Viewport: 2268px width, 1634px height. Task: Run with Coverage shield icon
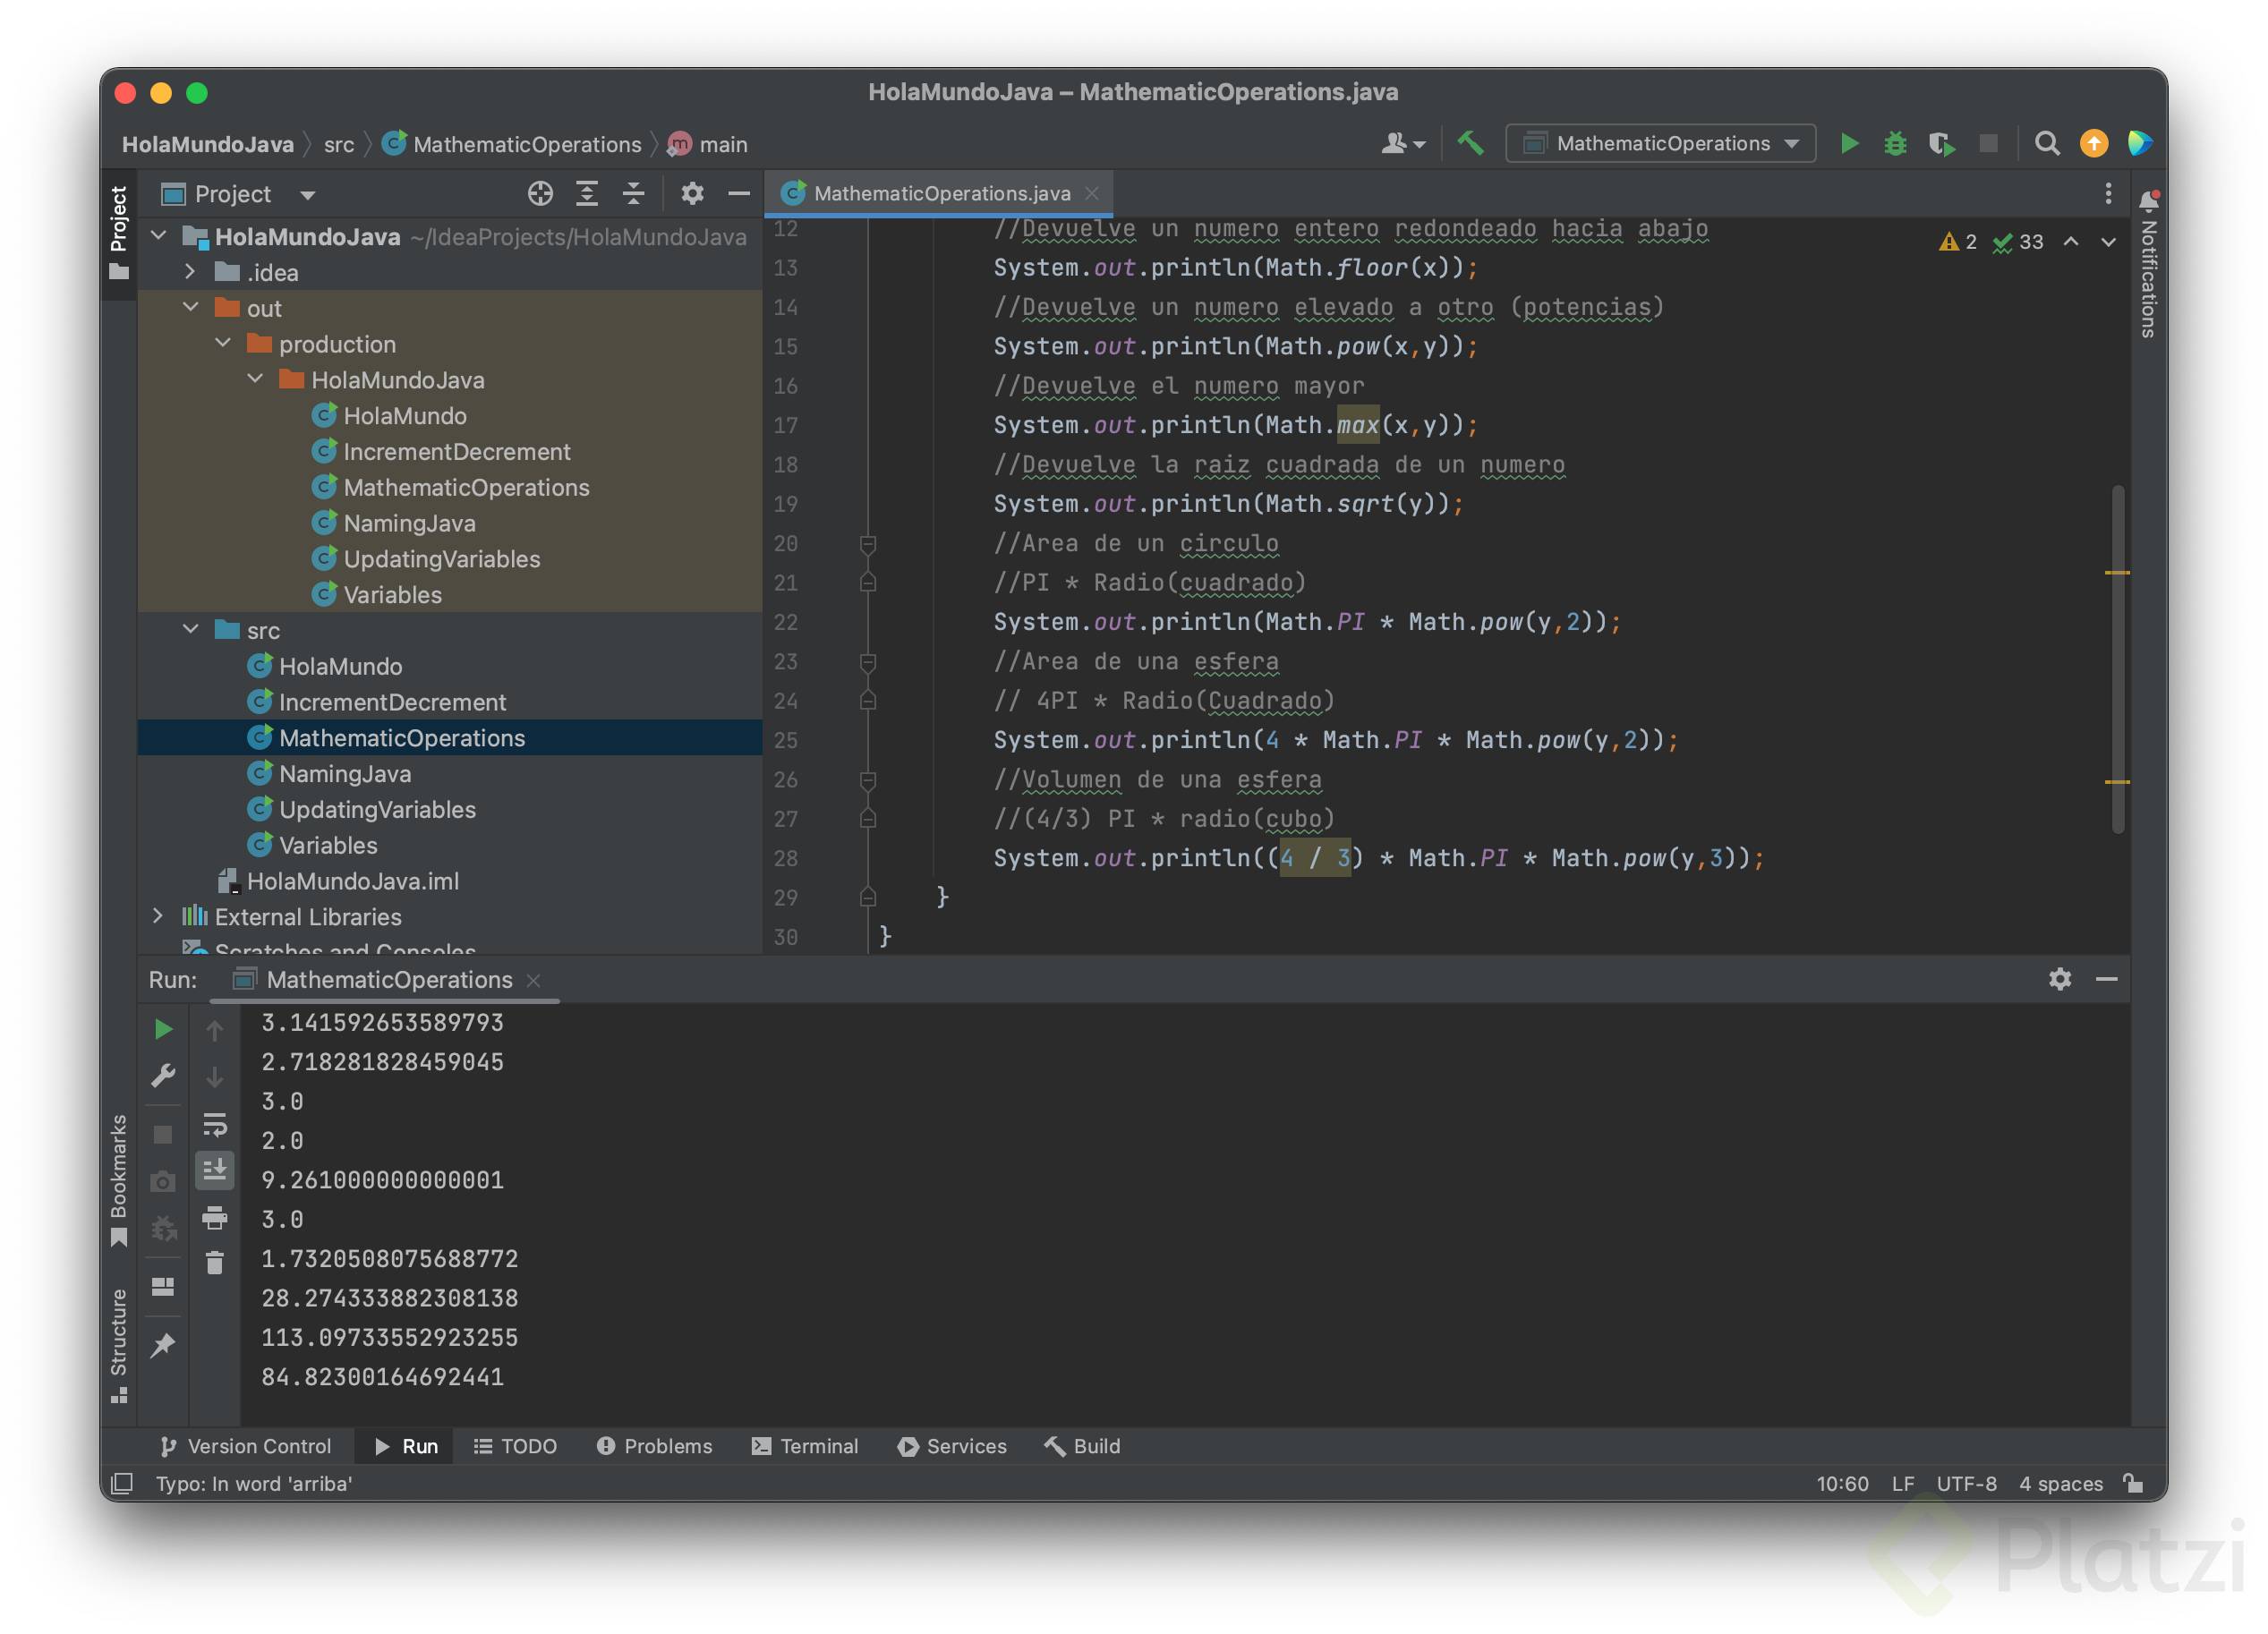pyautogui.click(x=1941, y=144)
